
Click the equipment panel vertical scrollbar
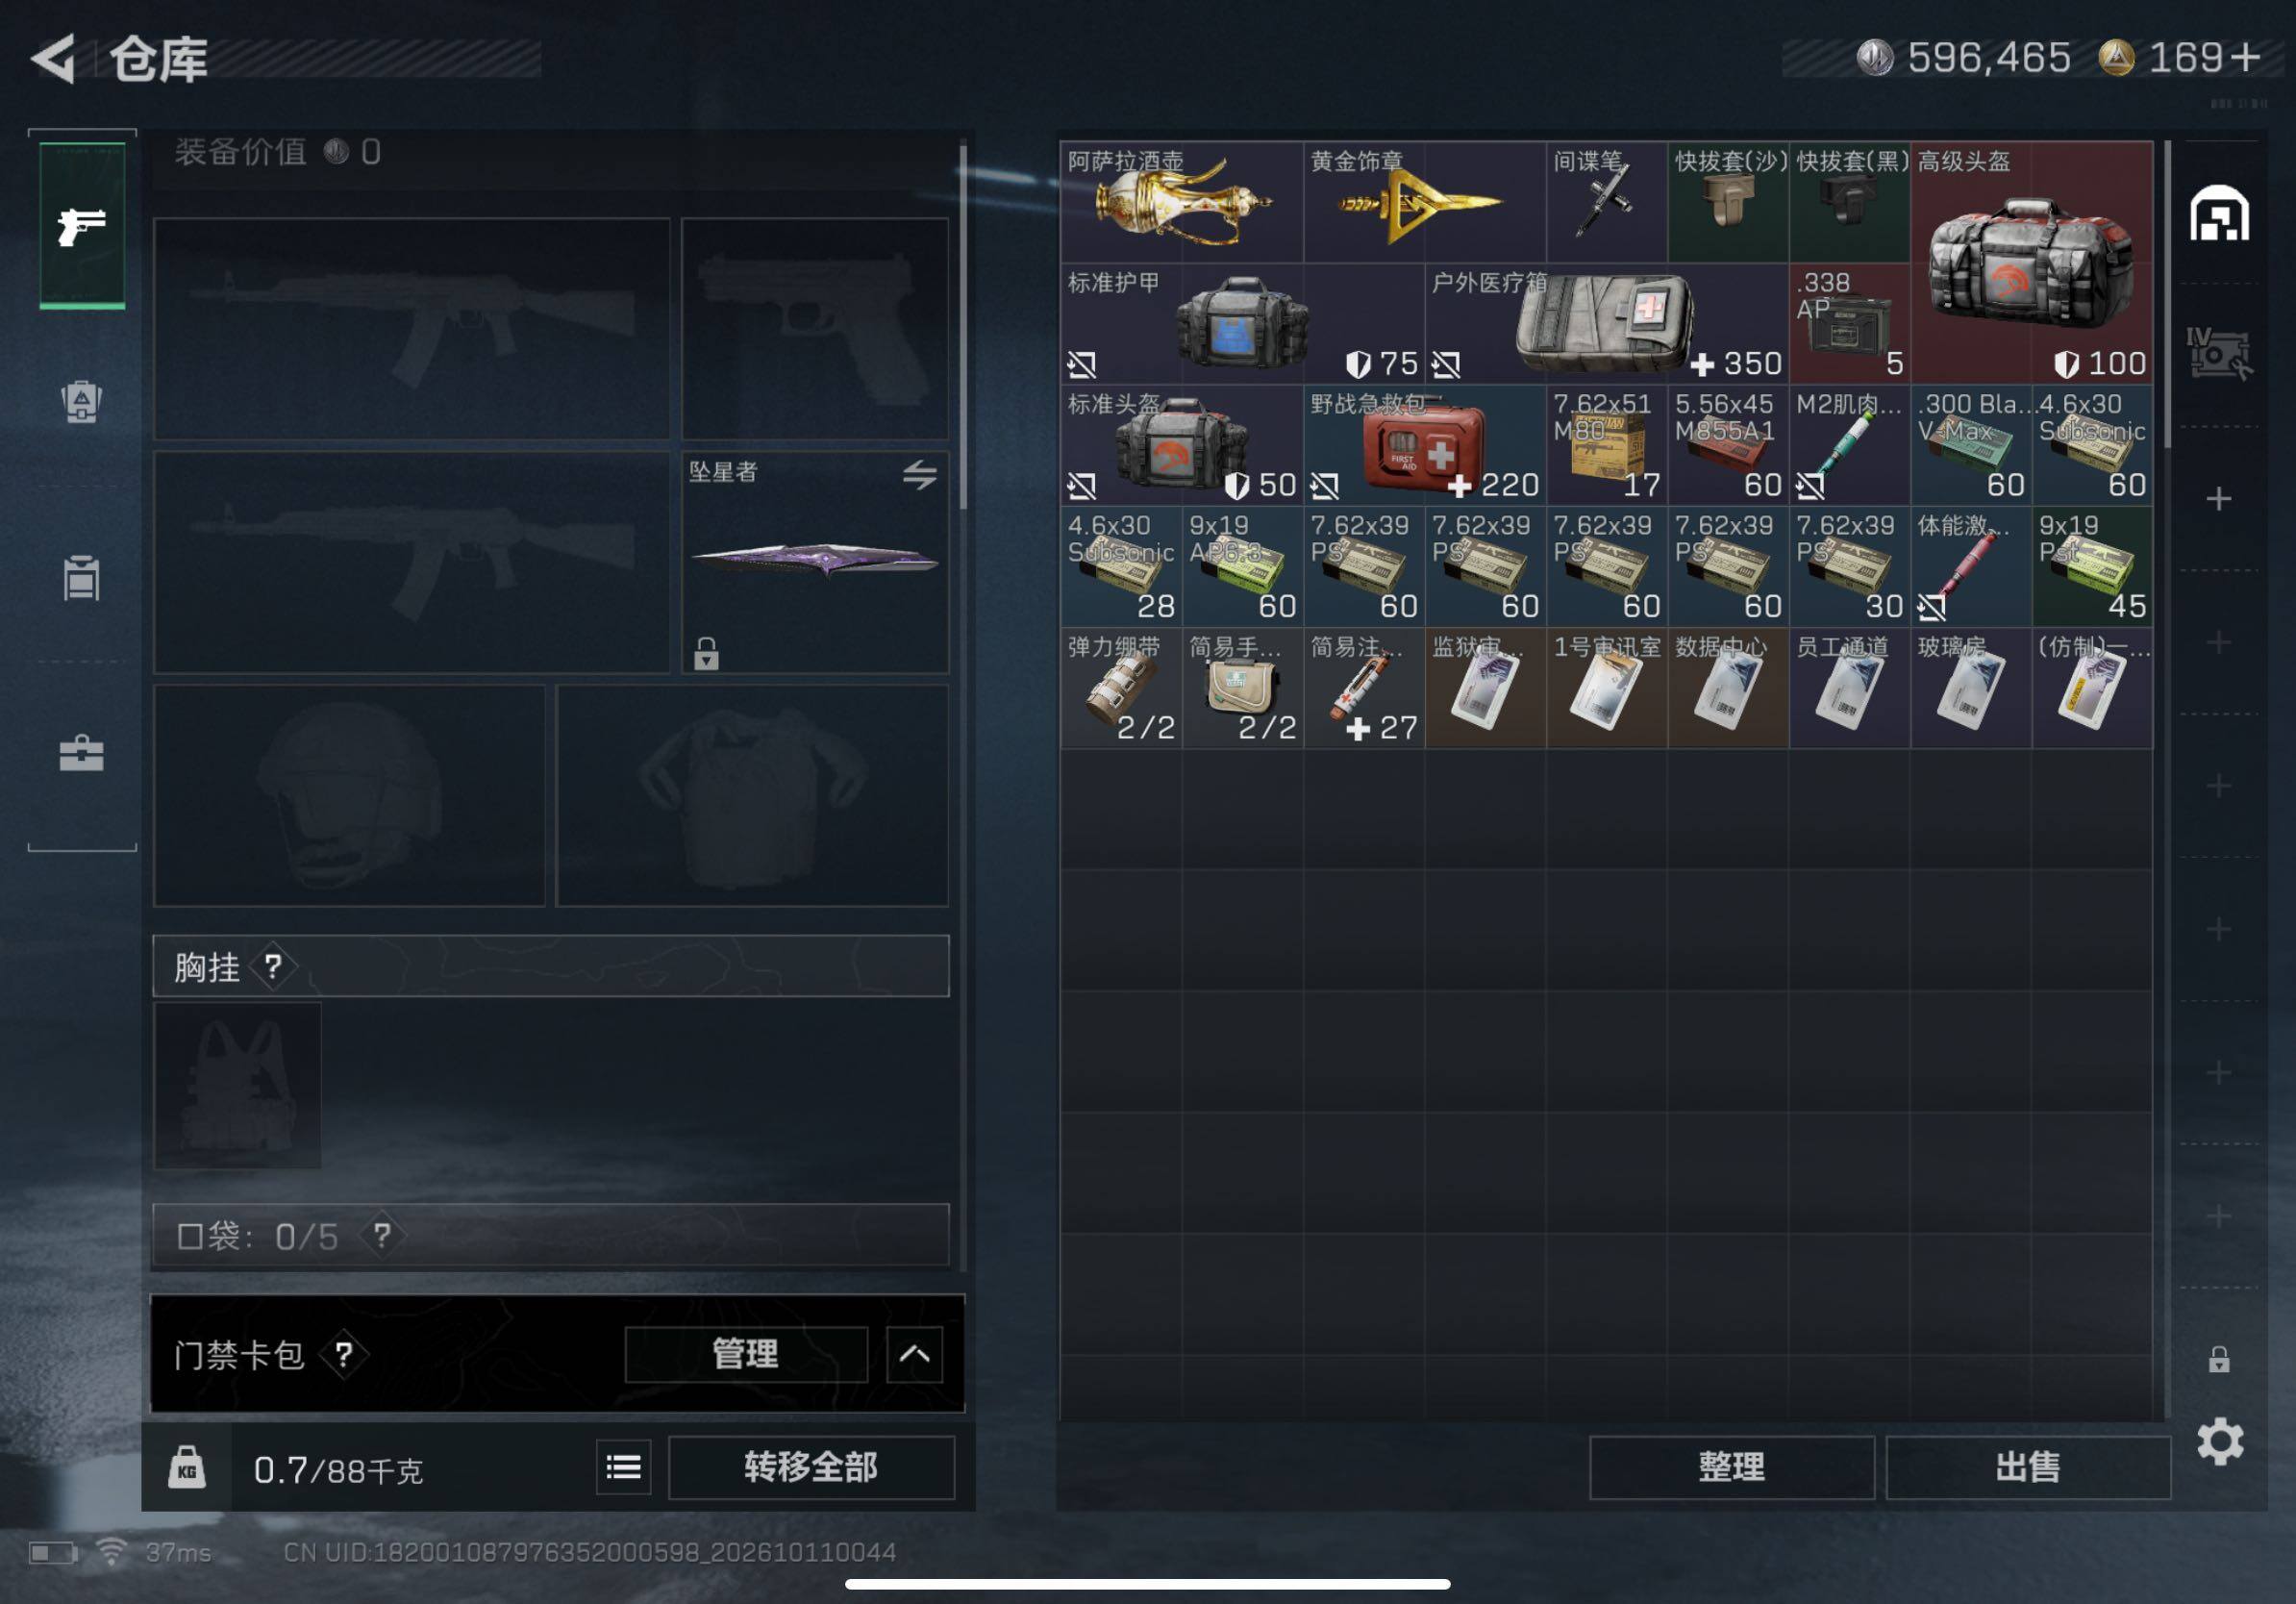(963, 328)
